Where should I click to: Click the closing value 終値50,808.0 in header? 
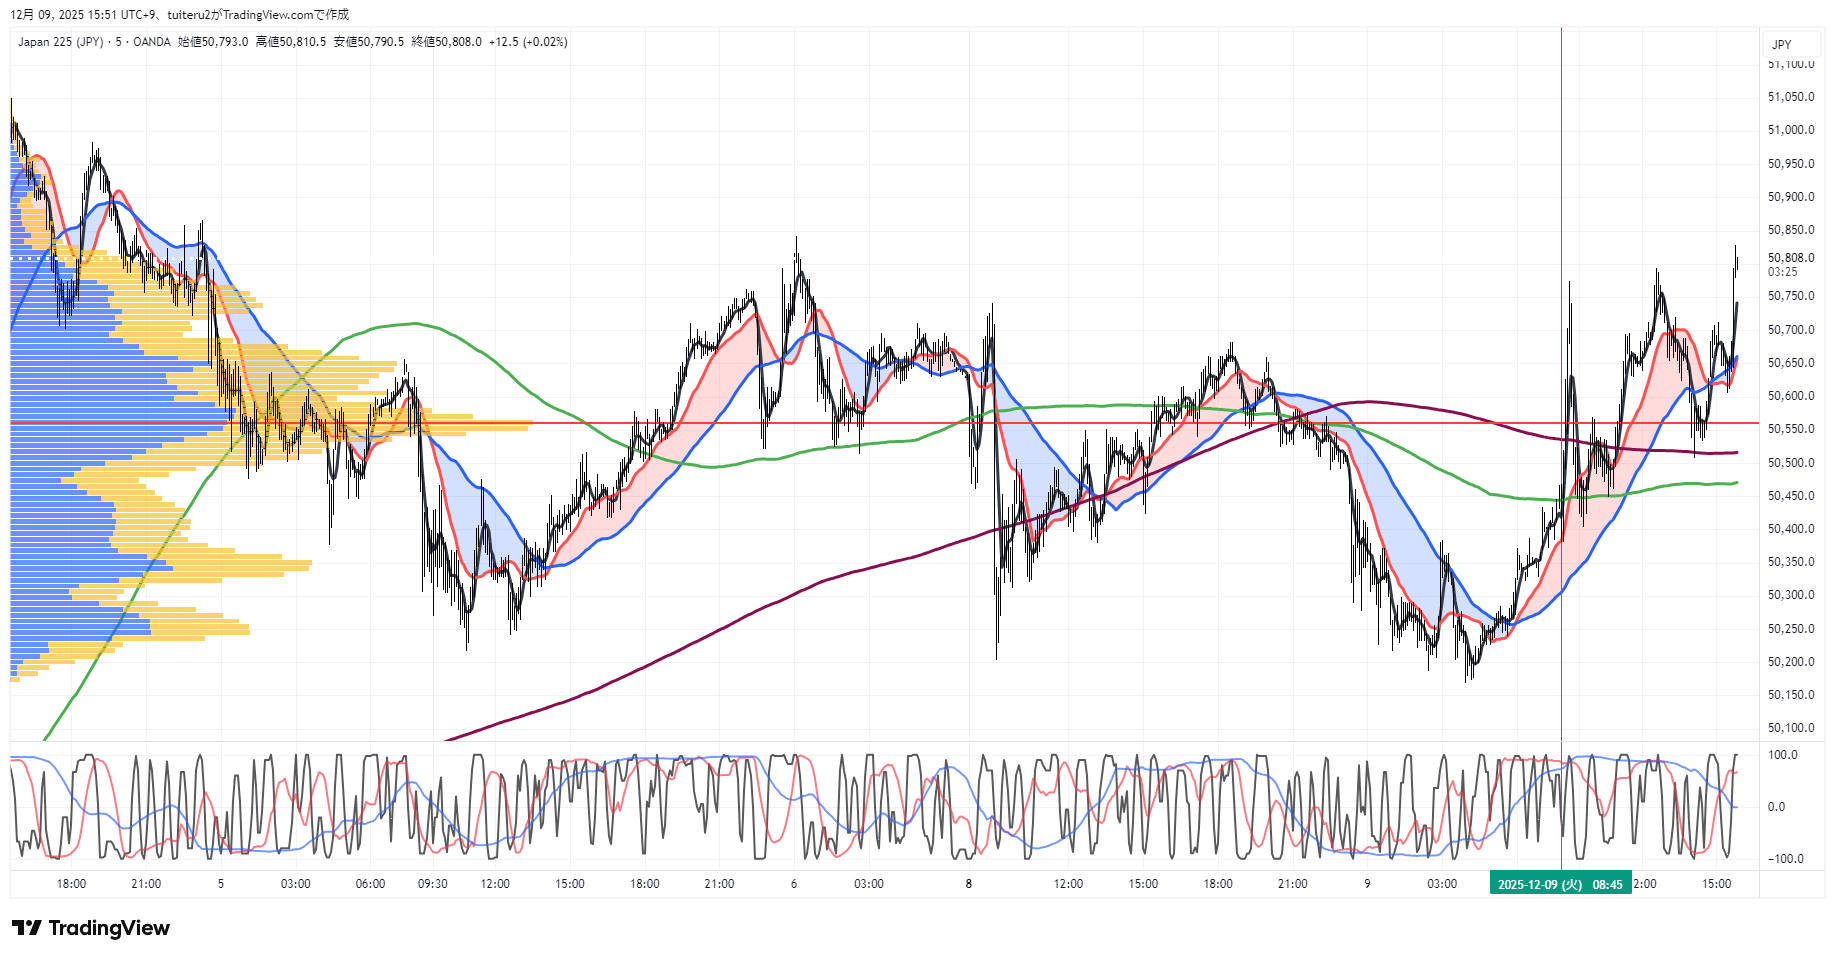tap(446, 42)
